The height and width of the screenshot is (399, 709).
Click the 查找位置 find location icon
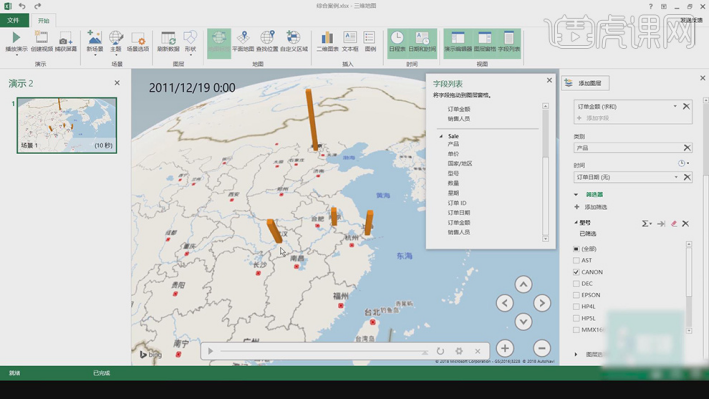point(267,38)
